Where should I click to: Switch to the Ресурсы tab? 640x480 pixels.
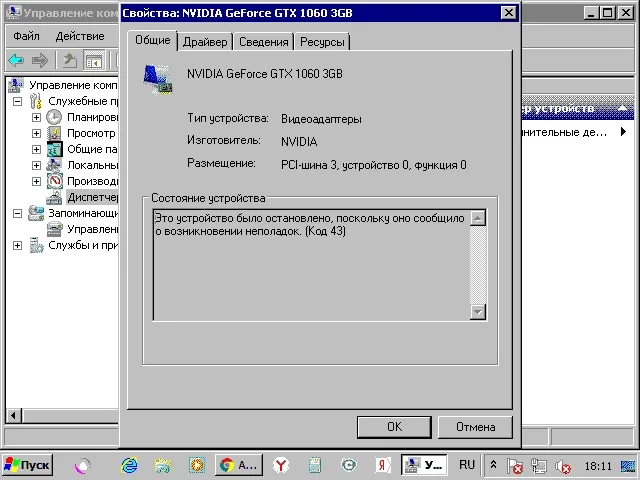coord(322,42)
